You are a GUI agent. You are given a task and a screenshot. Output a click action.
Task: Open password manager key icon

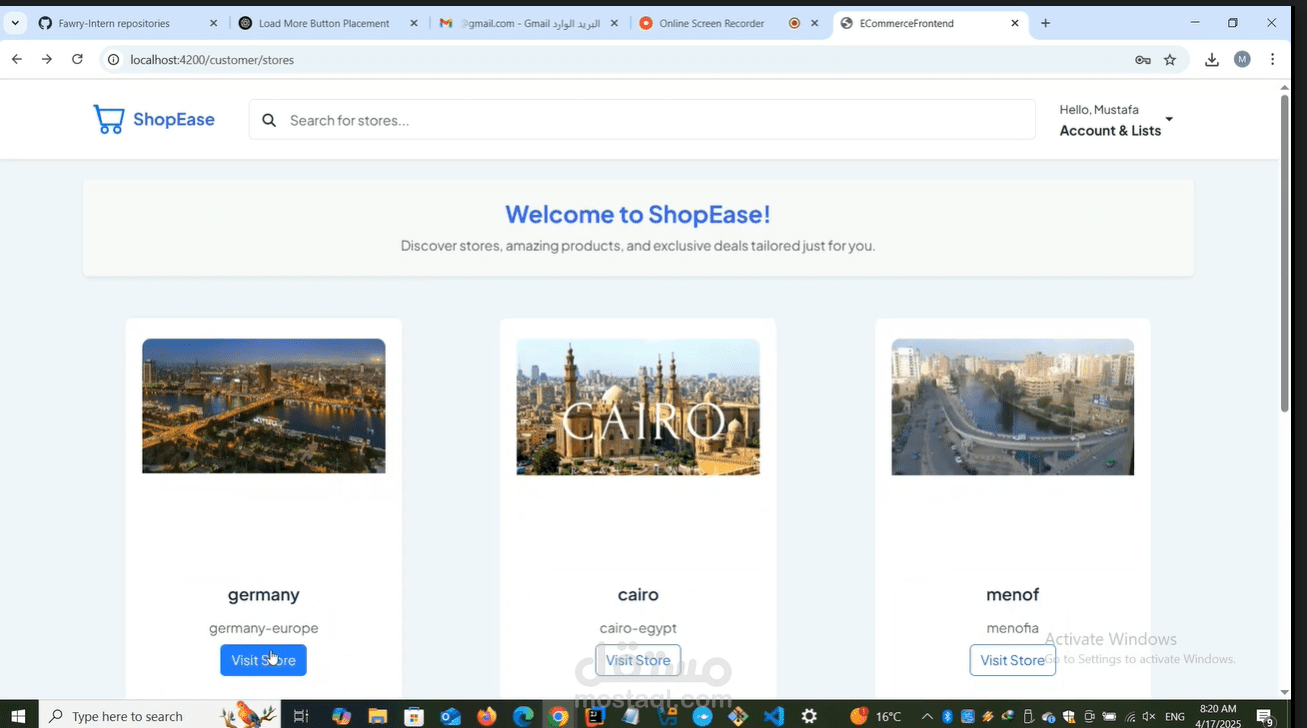1143,60
